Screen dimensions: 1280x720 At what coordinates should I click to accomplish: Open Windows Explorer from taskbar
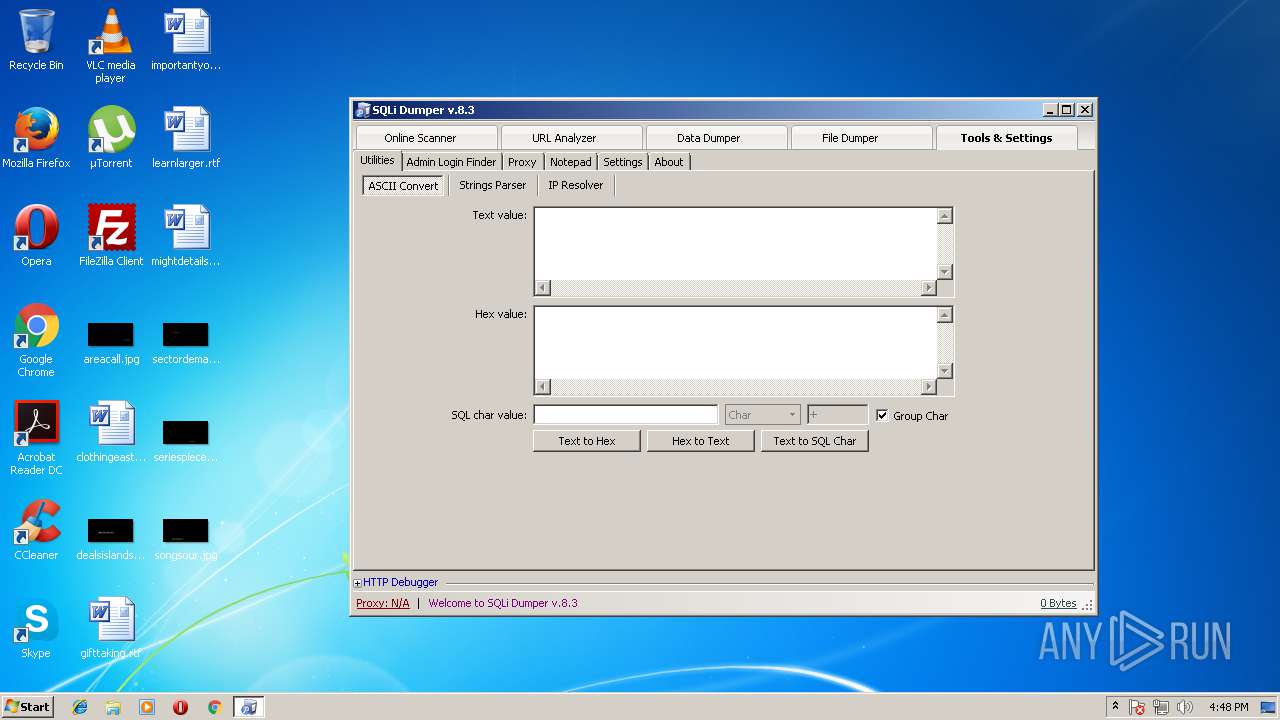113,707
